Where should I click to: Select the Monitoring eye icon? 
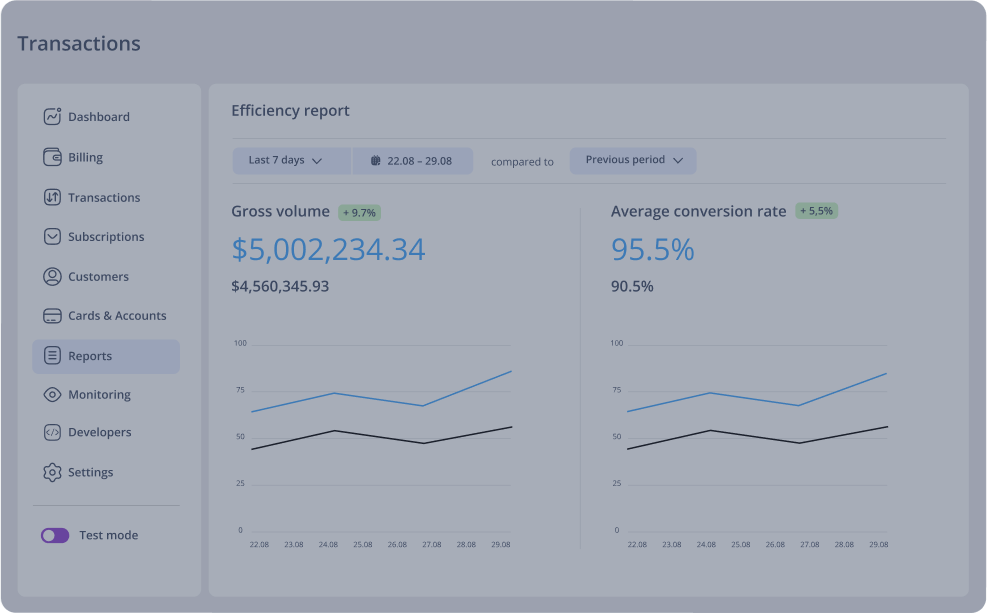51,394
